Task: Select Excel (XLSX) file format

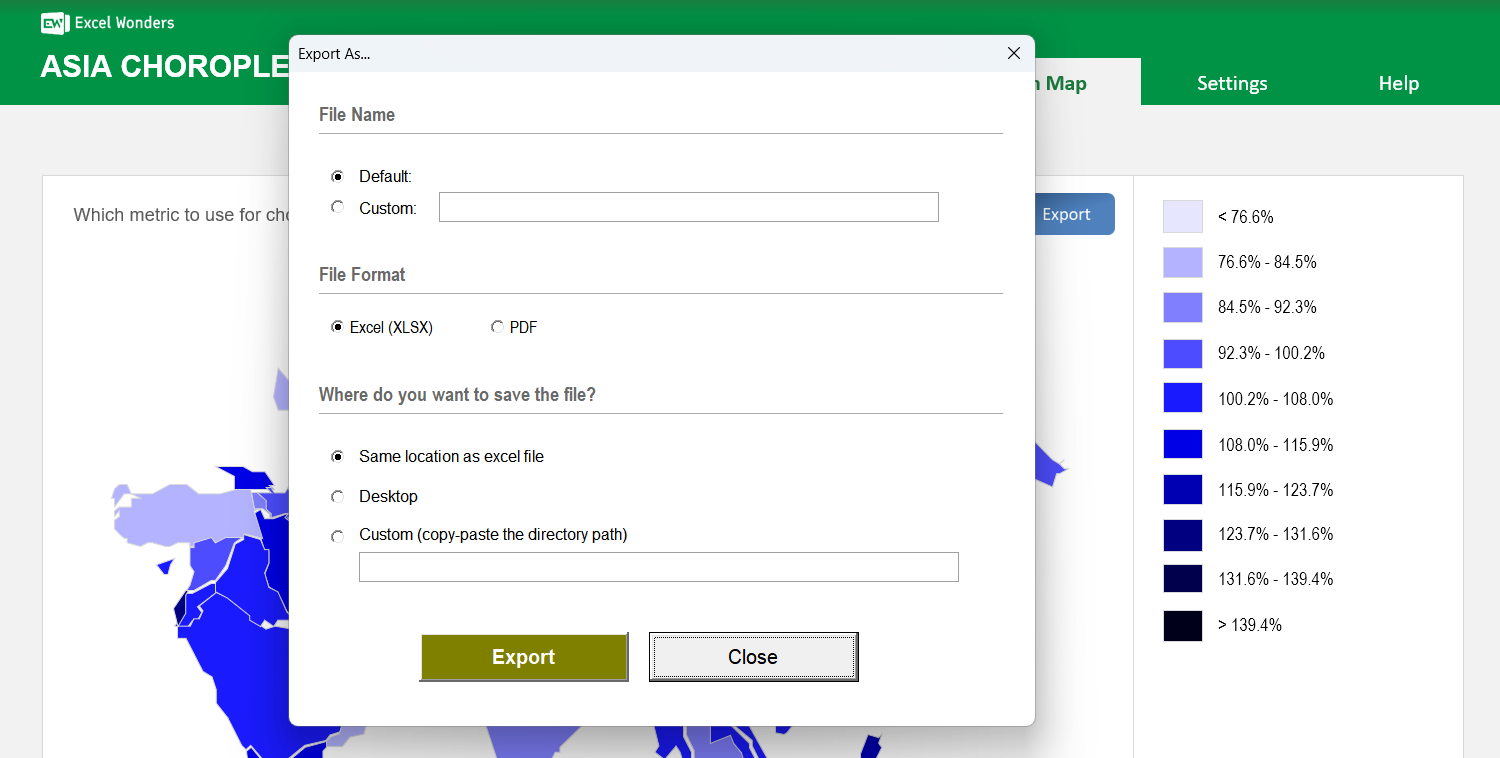Action: click(x=338, y=327)
